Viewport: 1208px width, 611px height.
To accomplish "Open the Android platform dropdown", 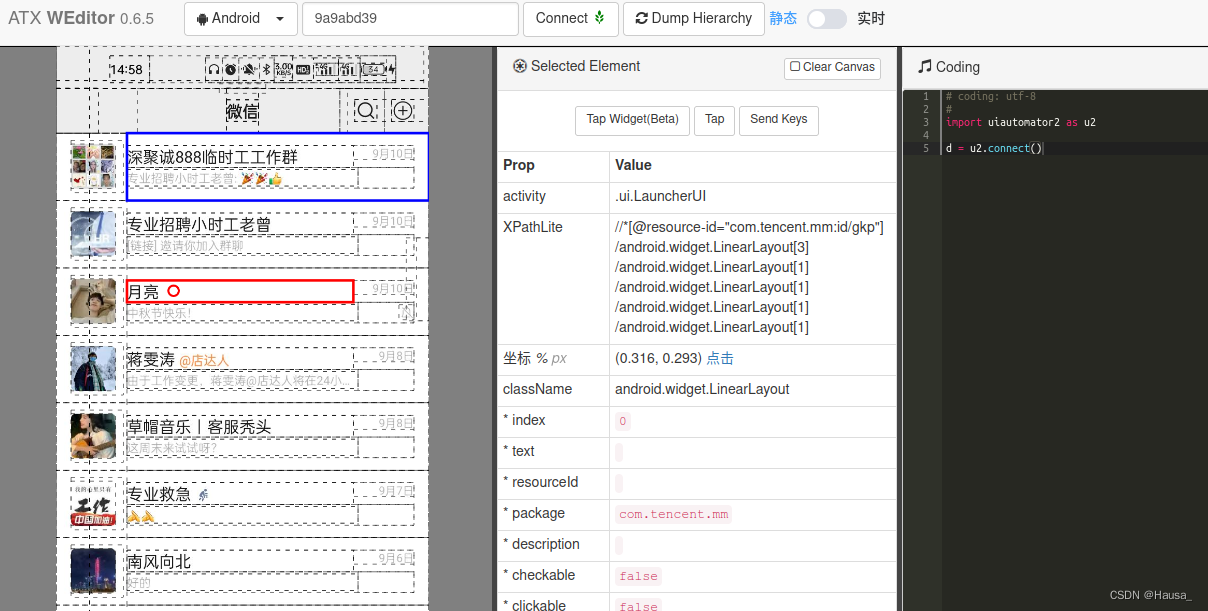I will point(241,18).
